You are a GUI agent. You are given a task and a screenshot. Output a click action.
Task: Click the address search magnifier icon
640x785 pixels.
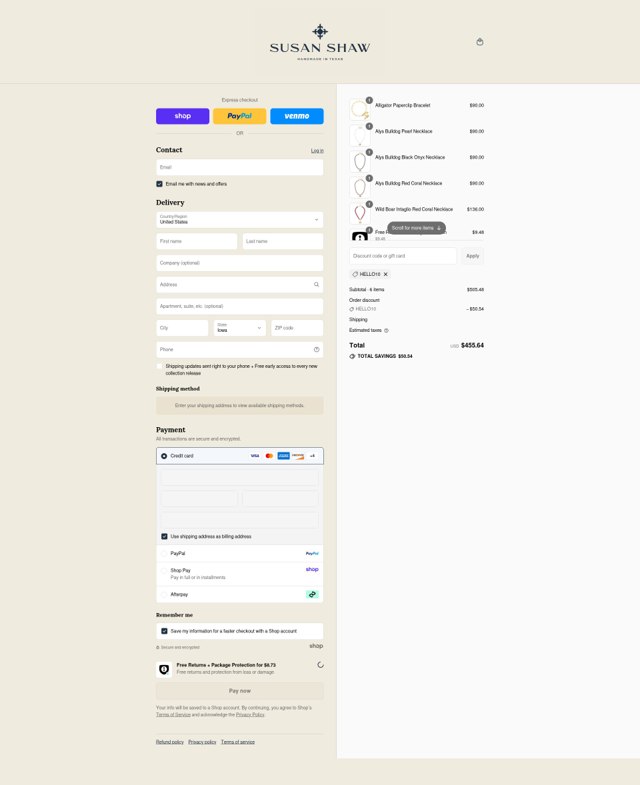pyautogui.click(x=316, y=284)
